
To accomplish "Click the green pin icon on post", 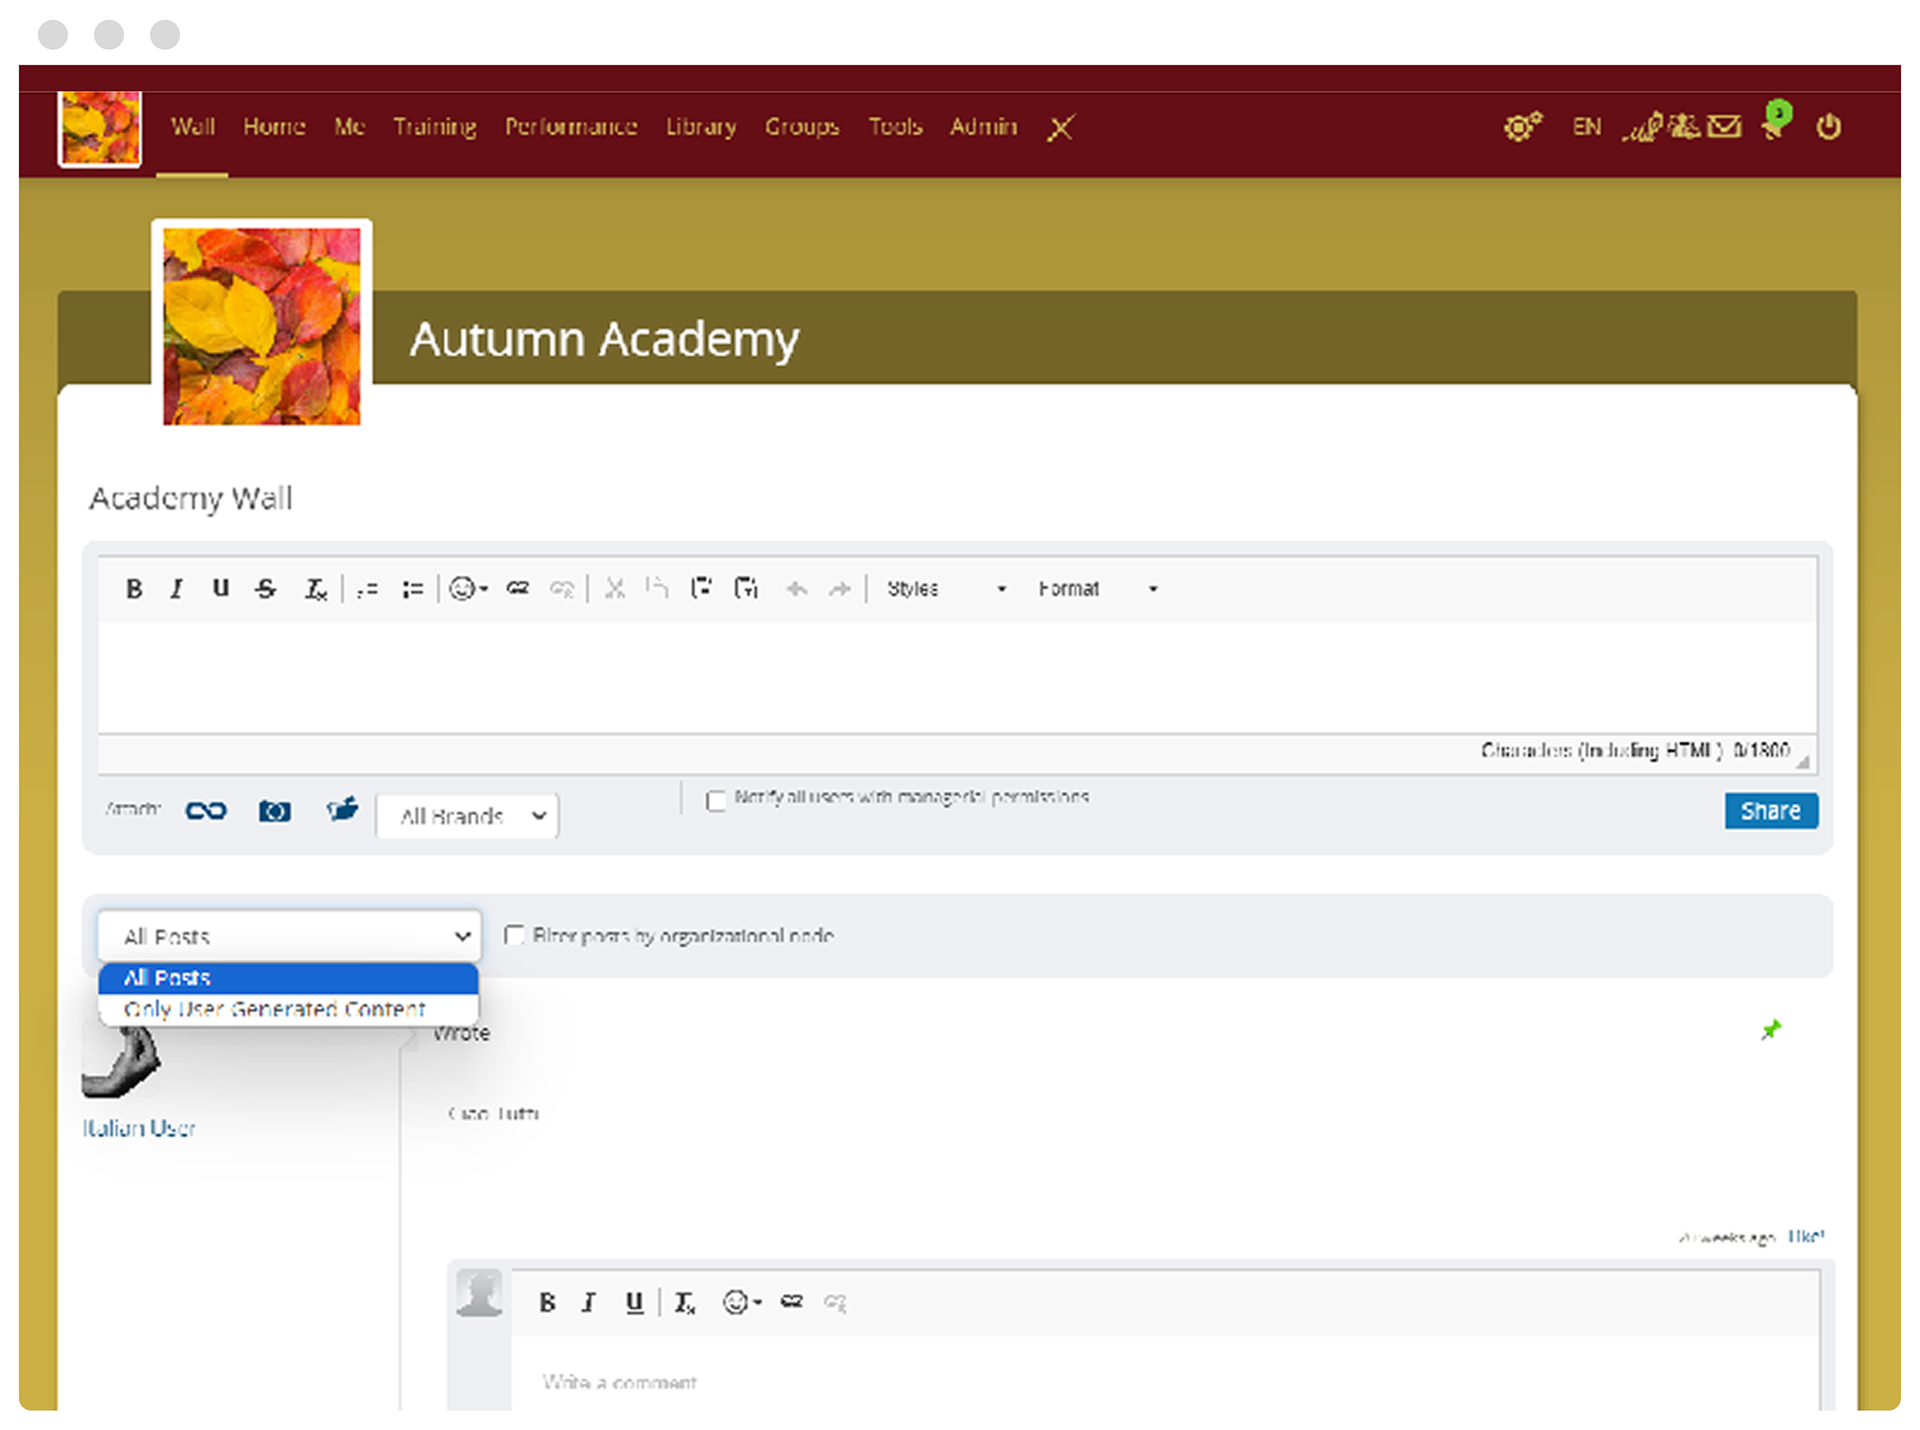I will click(1771, 1030).
